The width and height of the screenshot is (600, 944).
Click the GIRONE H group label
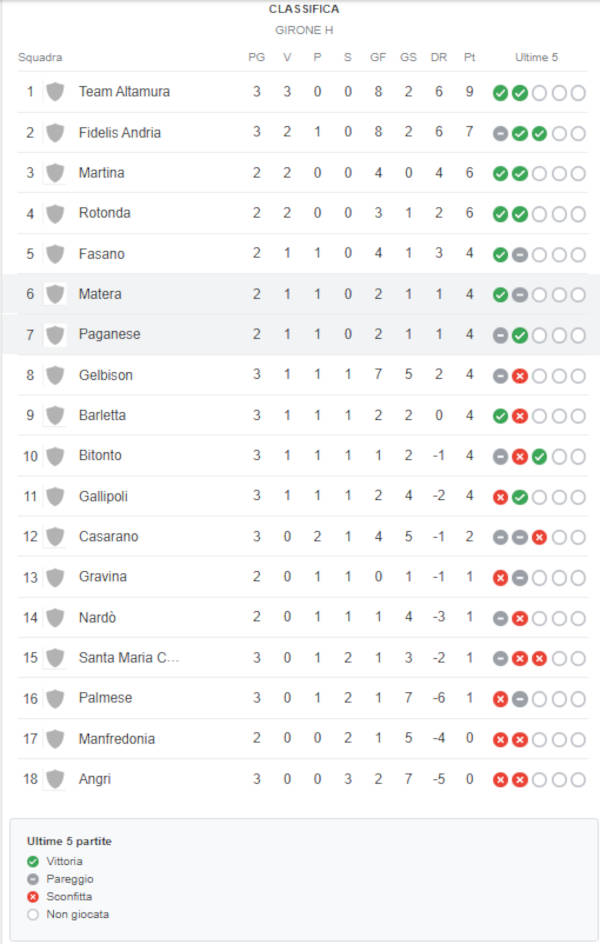pos(304,30)
